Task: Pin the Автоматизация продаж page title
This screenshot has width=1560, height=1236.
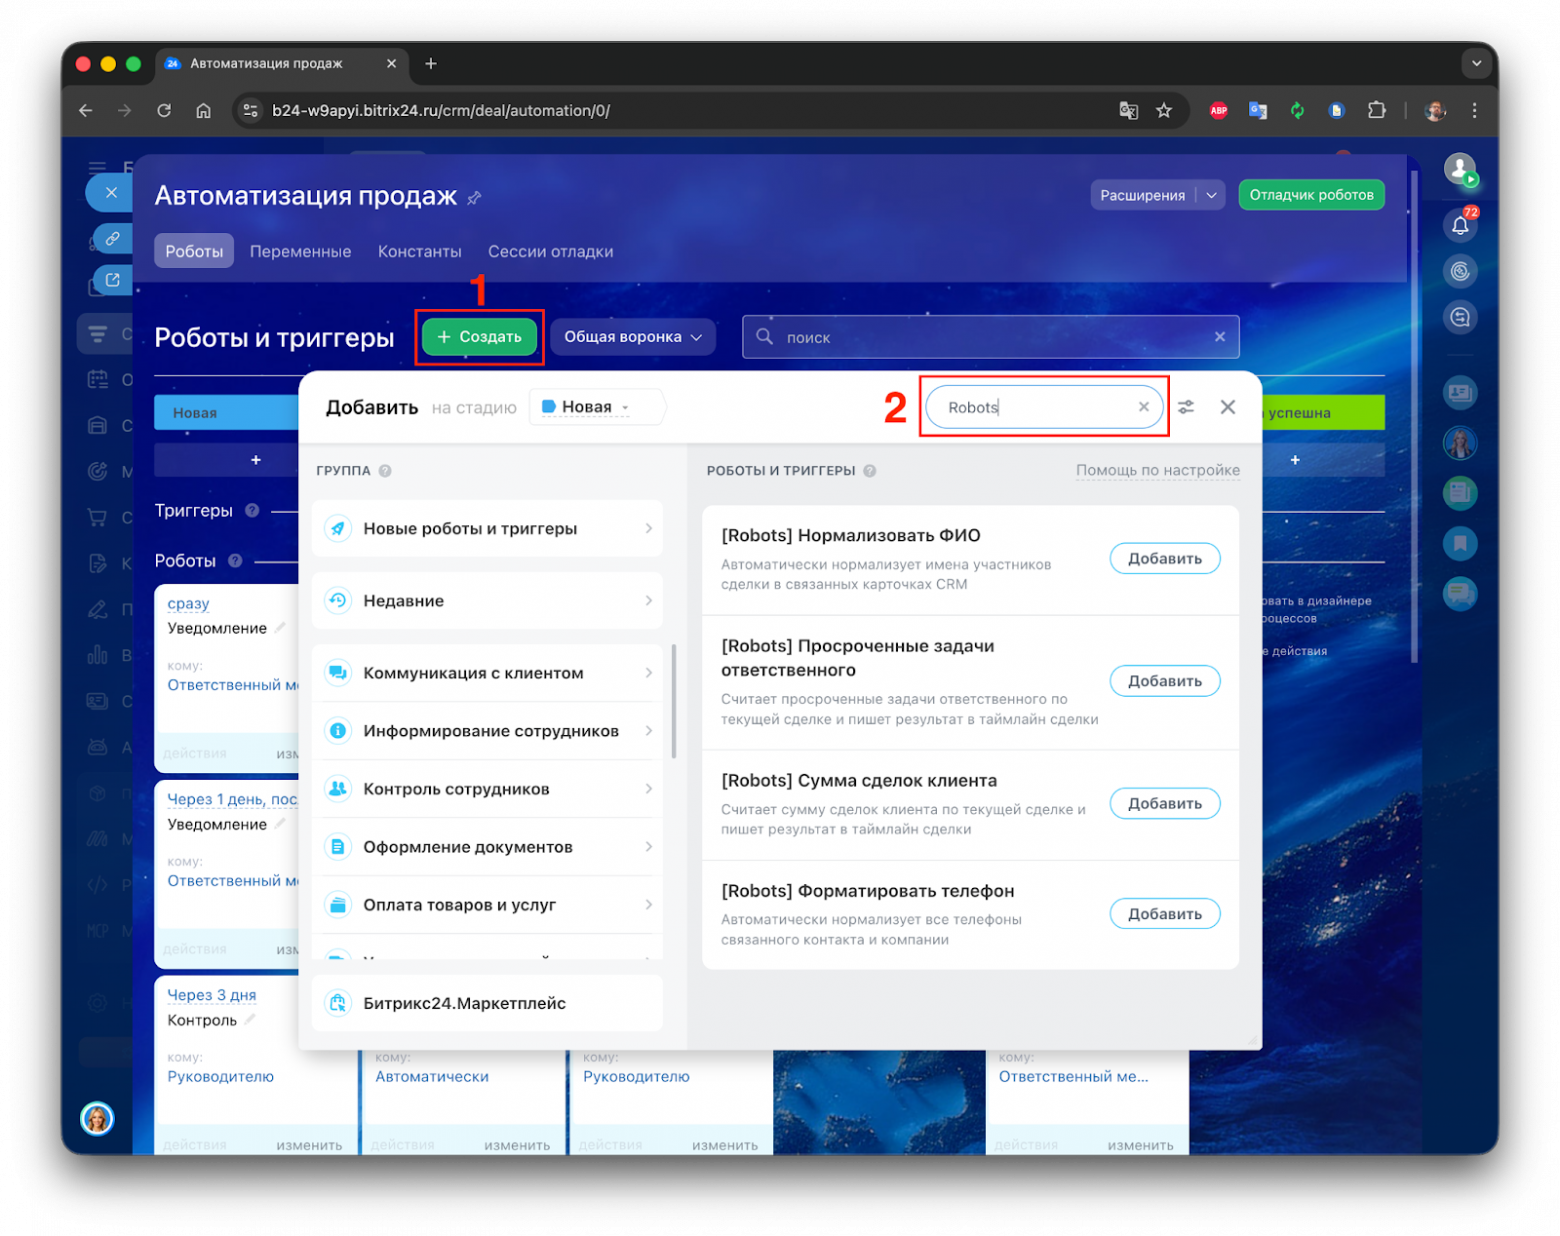Action: [474, 198]
